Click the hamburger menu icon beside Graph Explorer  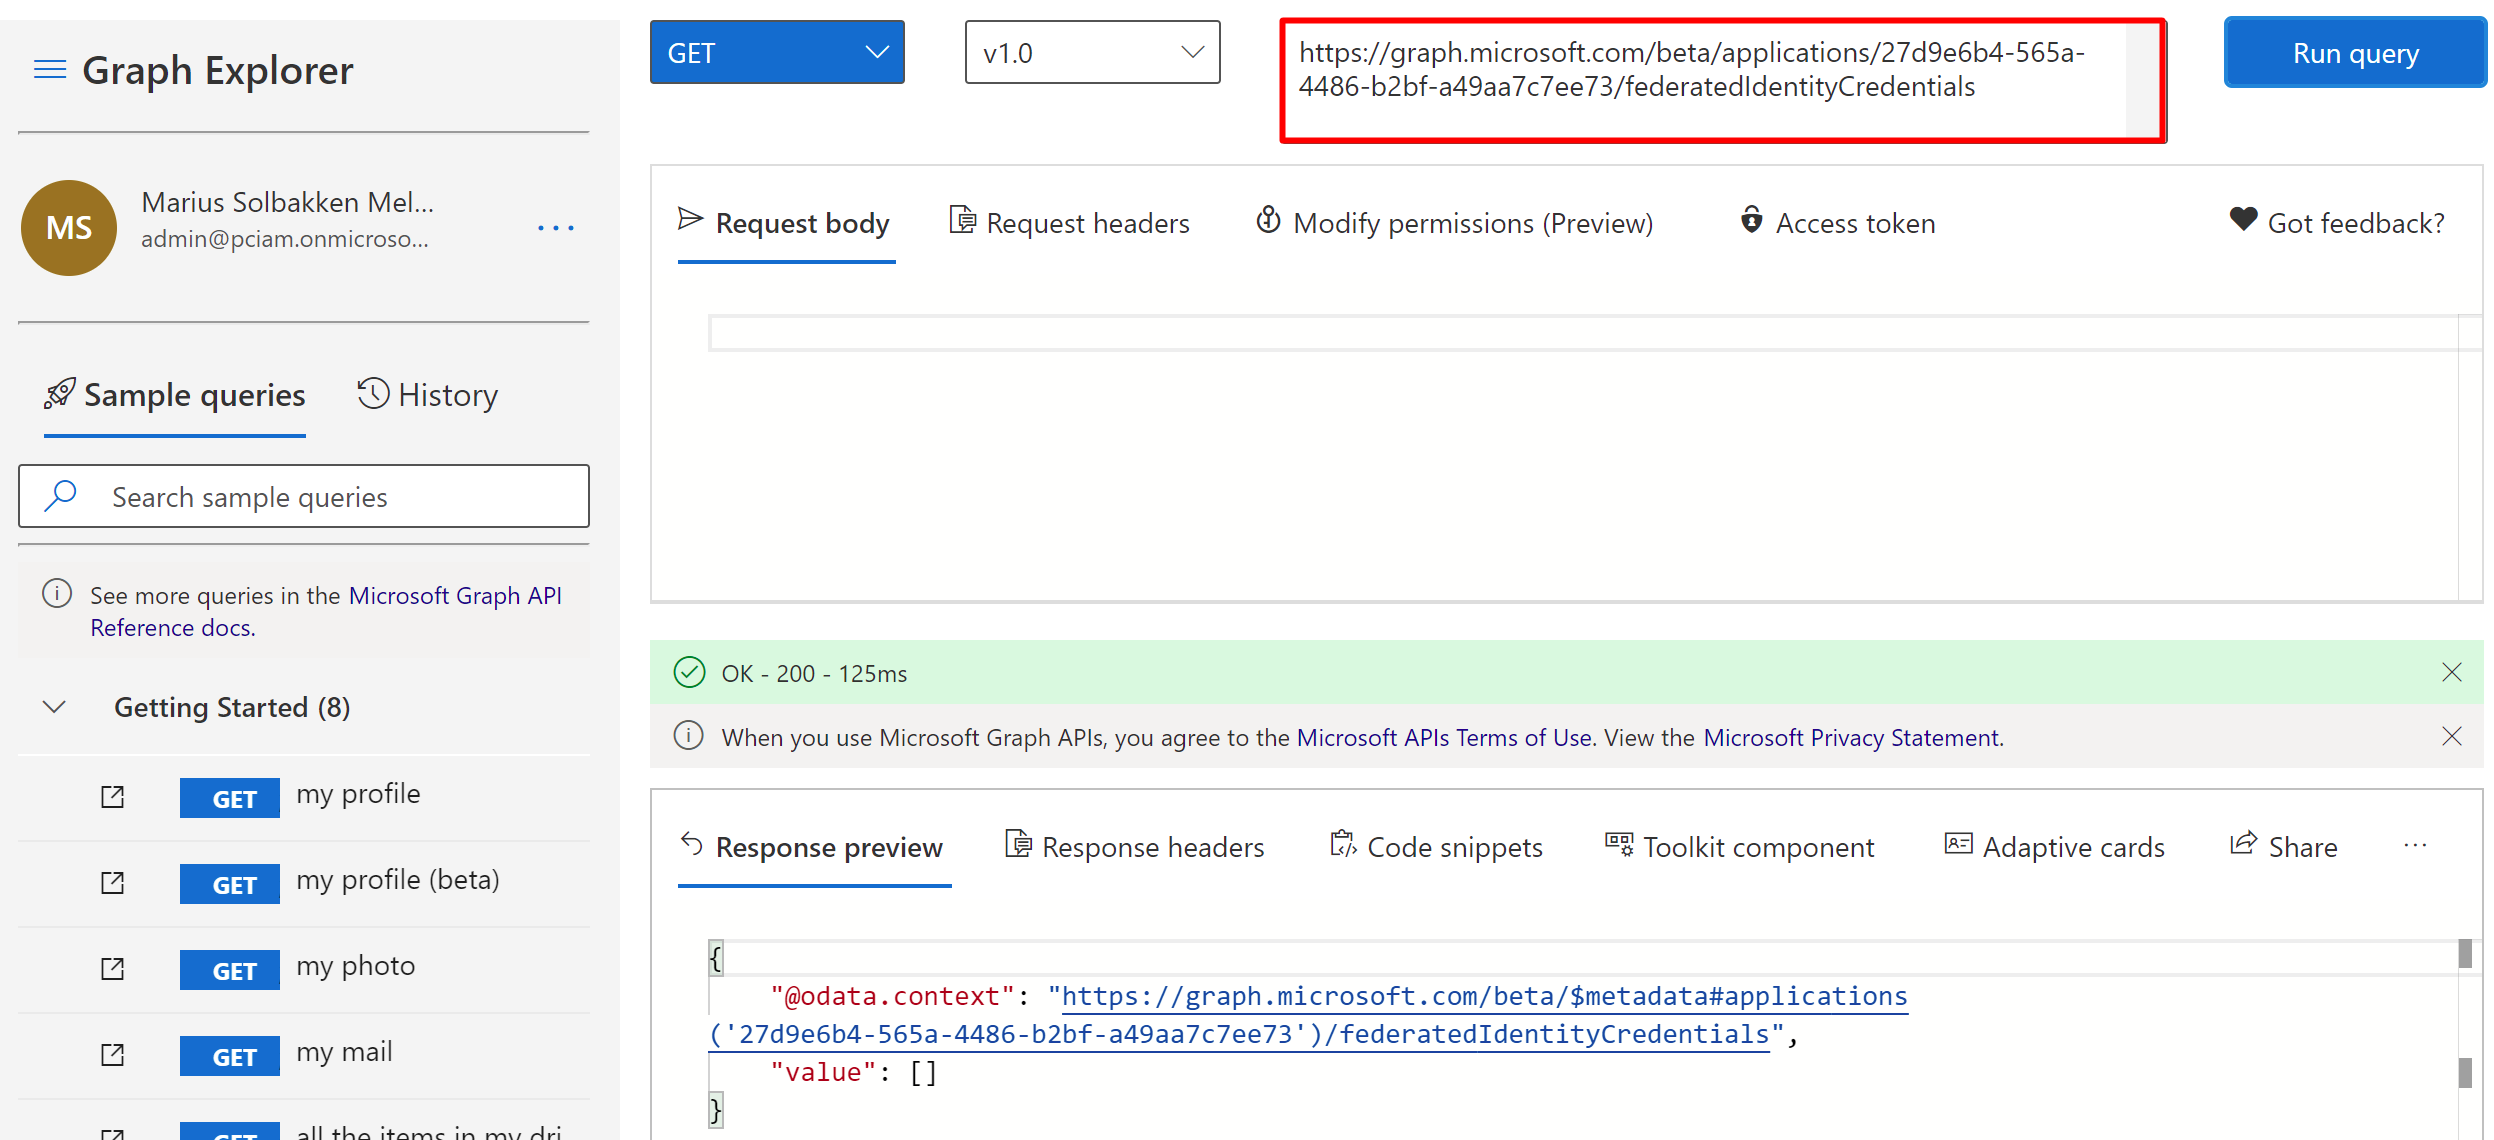pos(50,70)
